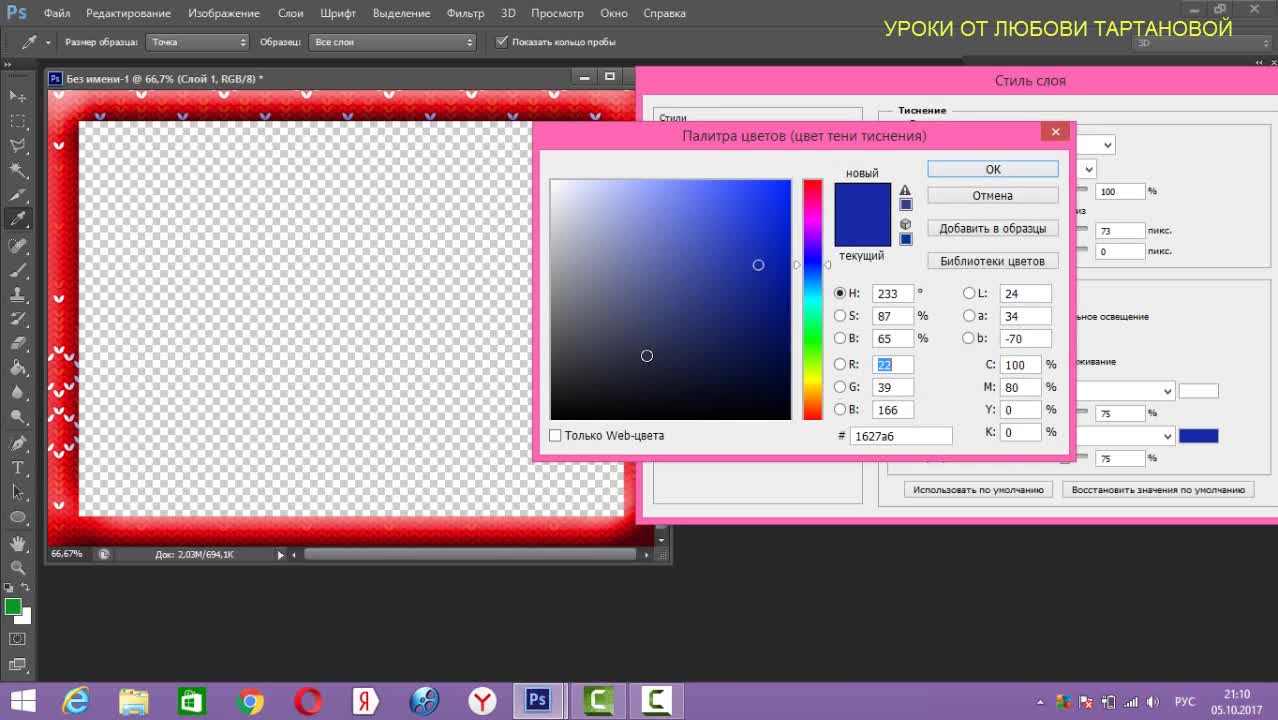1278x720 pixels.
Task: Select the Pen tool
Action: pyautogui.click(x=18, y=443)
